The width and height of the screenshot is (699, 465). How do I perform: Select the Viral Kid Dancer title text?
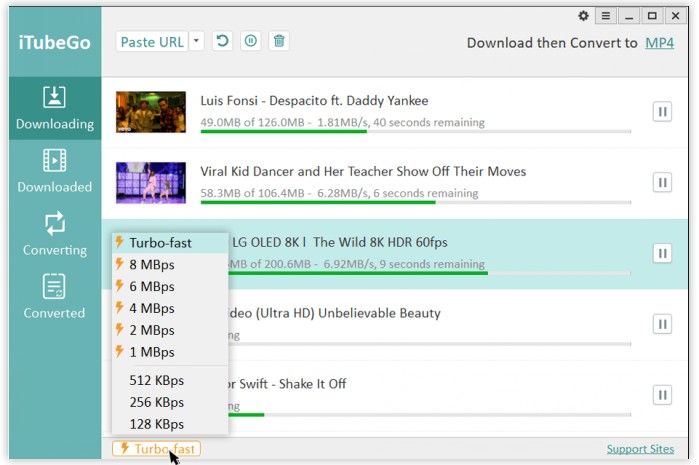tap(363, 172)
